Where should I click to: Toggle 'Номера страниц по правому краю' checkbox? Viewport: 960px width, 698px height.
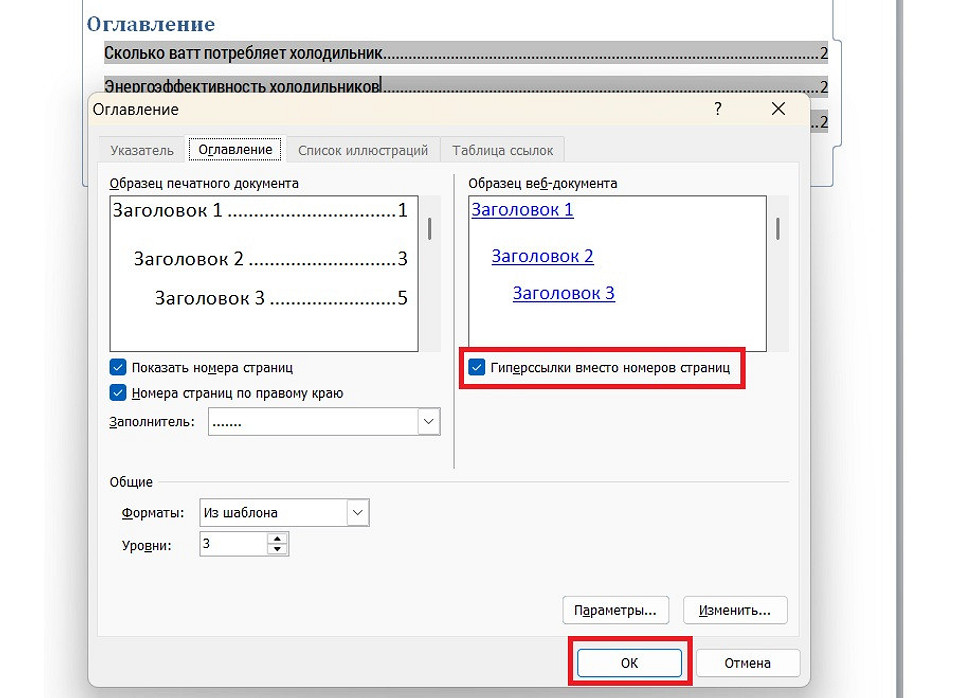[x=119, y=393]
